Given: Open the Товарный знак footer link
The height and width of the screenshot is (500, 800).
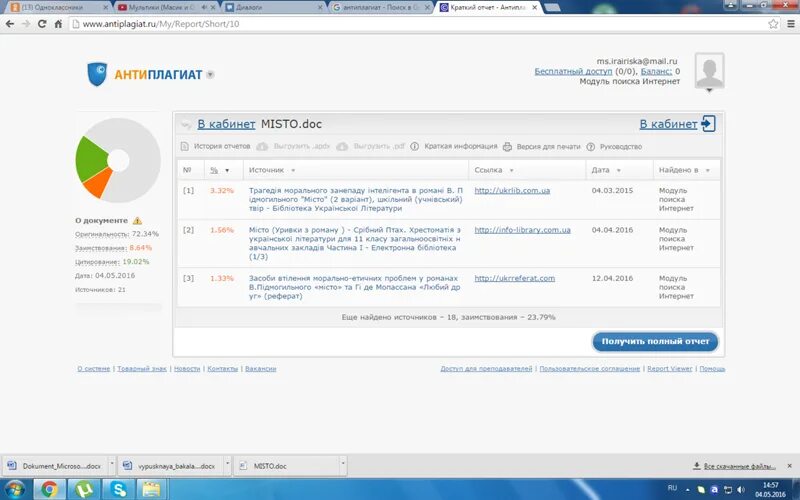Looking at the screenshot, I should (x=142, y=368).
